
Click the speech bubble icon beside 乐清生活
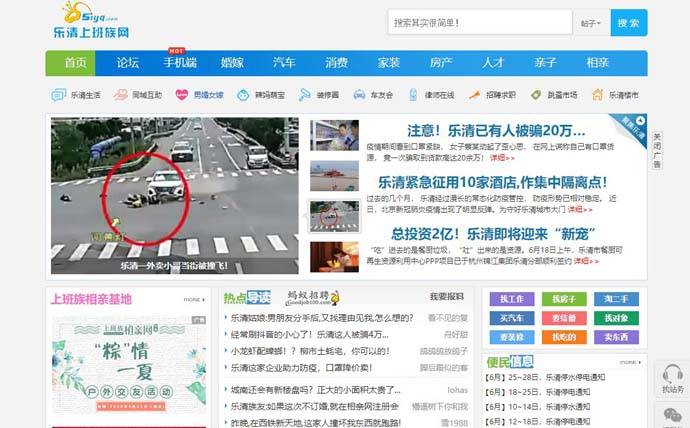coord(59,95)
